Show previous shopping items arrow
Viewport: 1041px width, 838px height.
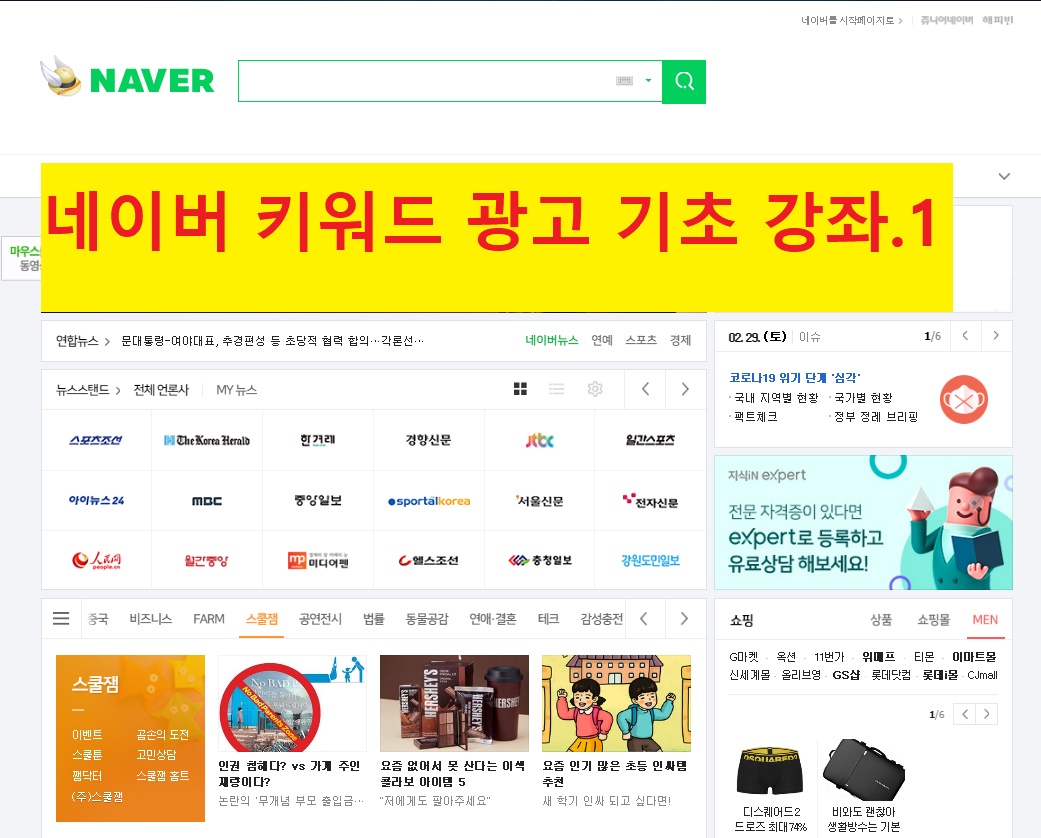[x=965, y=714]
